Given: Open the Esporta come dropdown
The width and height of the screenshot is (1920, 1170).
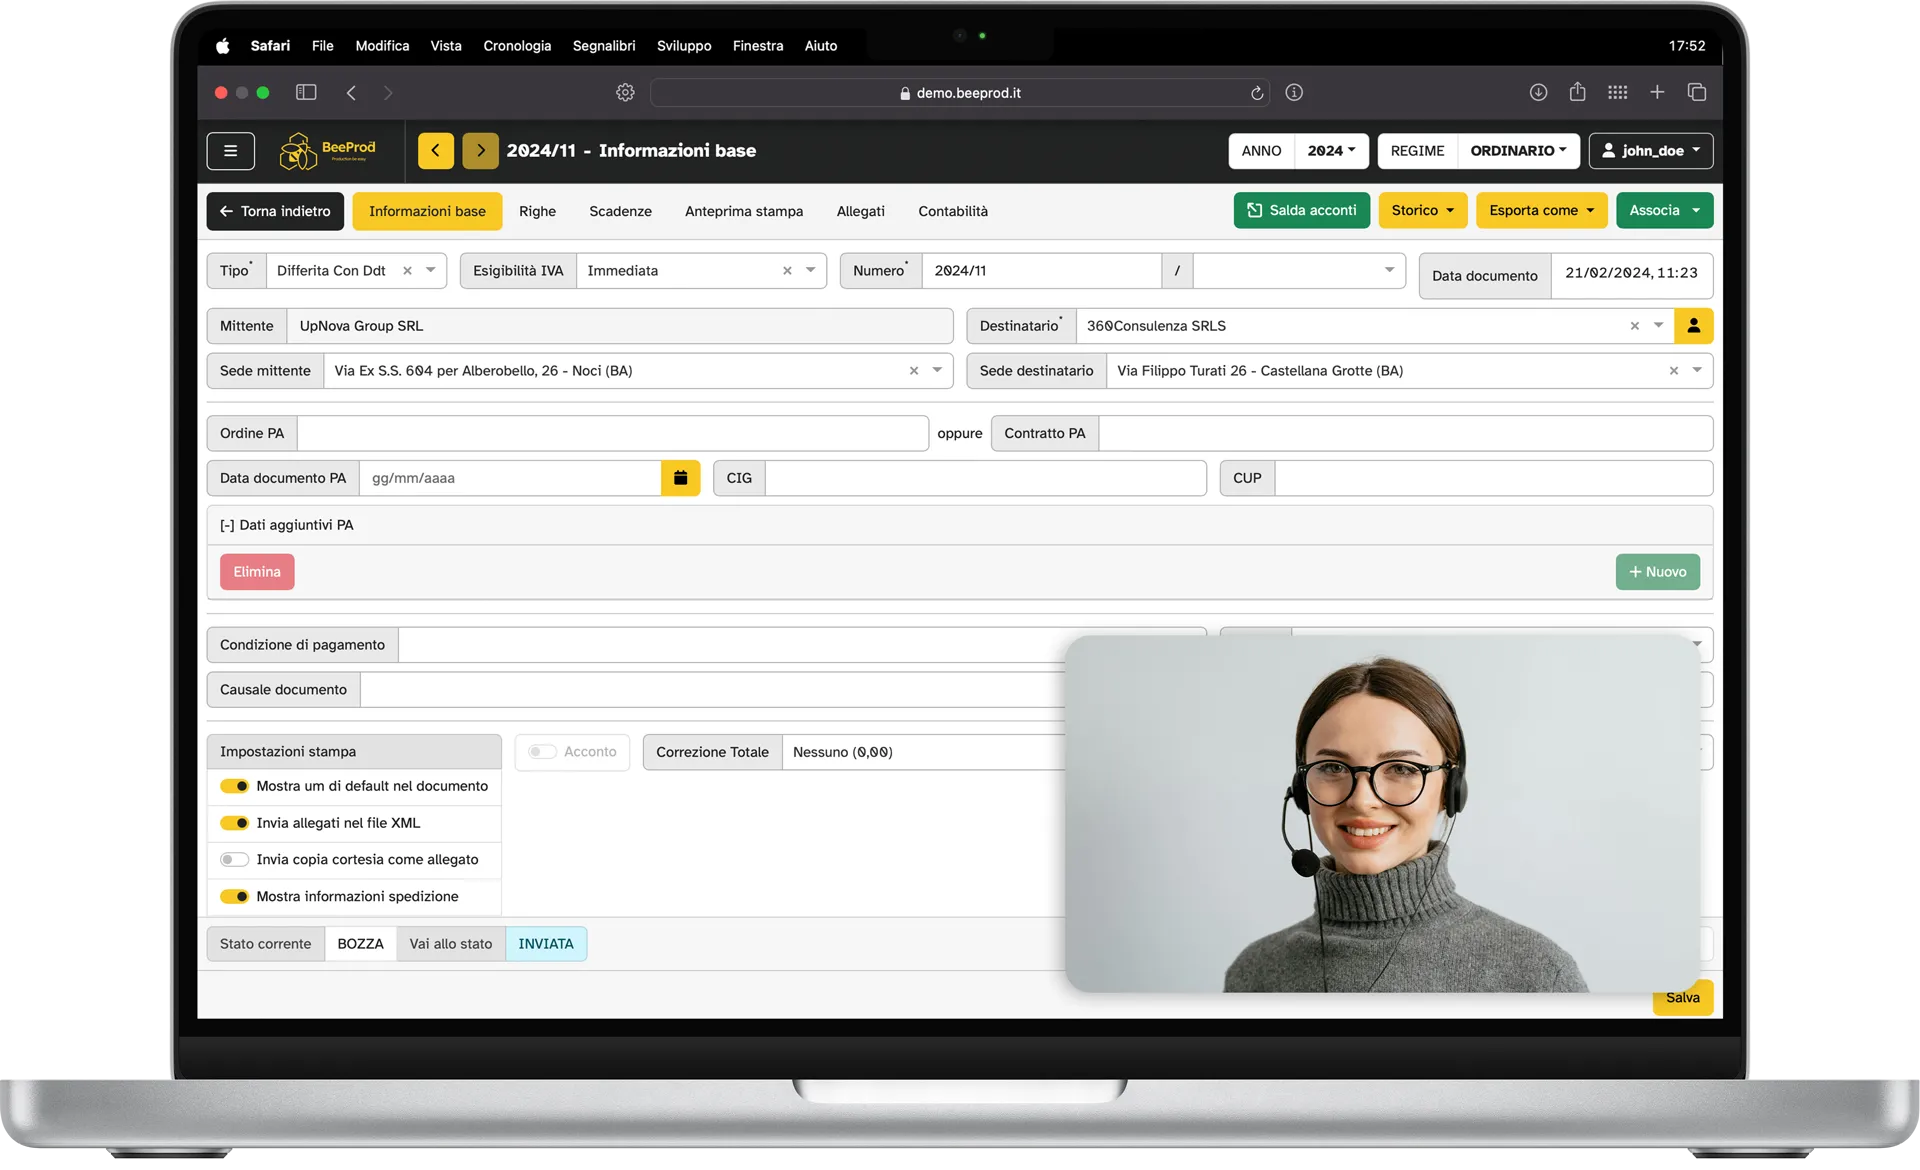Looking at the screenshot, I should coord(1541,211).
